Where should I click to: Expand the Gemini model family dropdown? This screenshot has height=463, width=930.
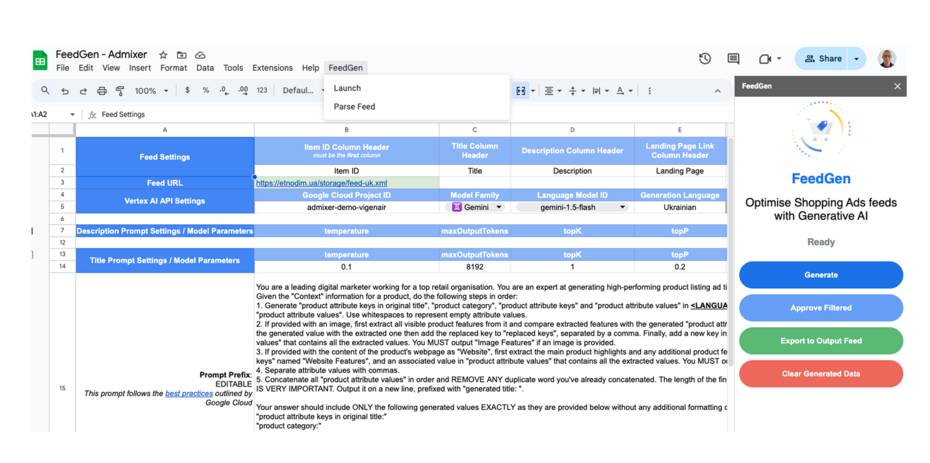click(x=499, y=207)
